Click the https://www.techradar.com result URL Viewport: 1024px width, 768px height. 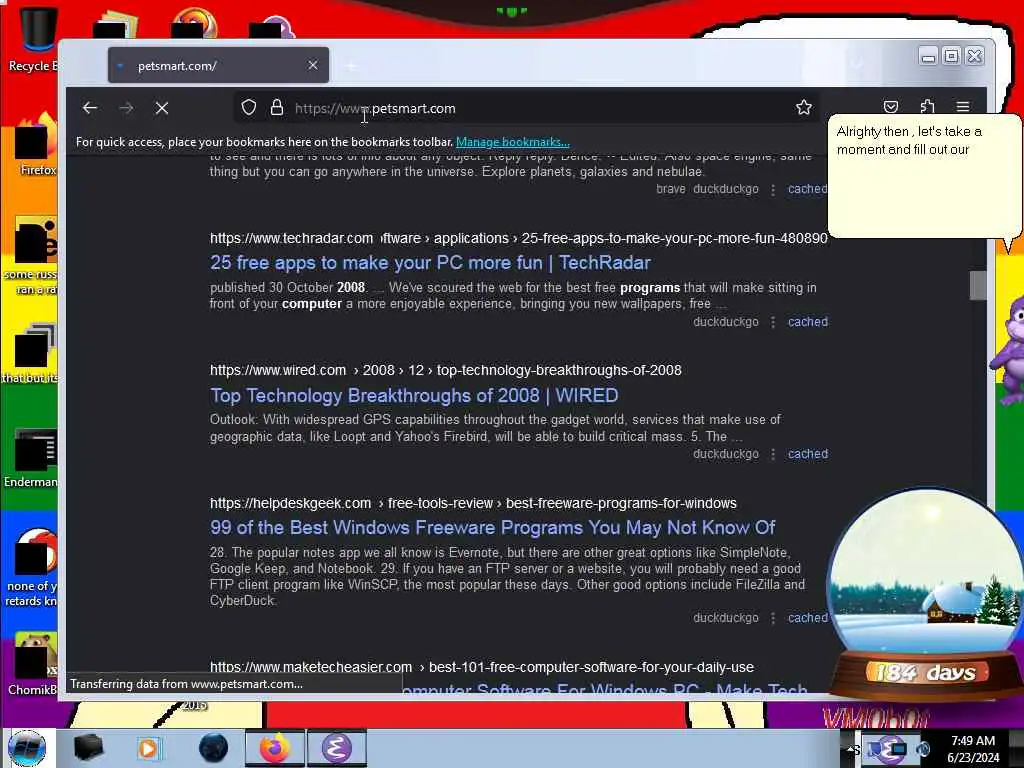click(x=291, y=238)
